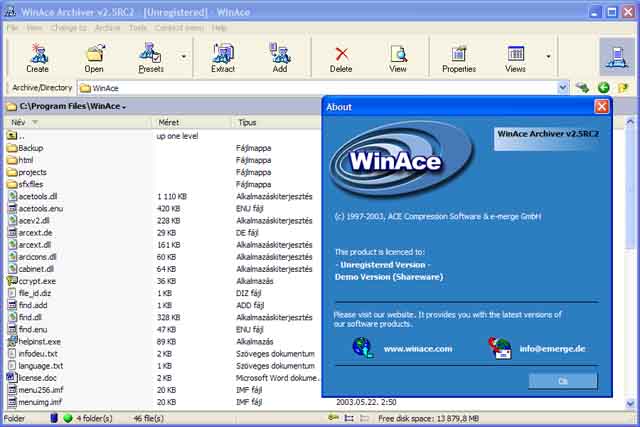Click the green round back arrow icon

tap(603, 87)
